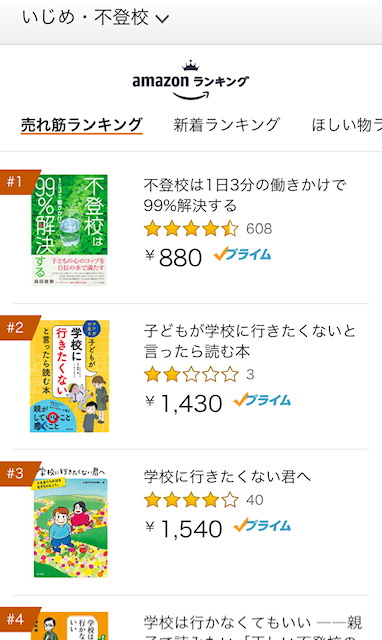Image resolution: width=382 pixels, height=640 pixels.
Task: Open the green 不登校は99%解決する book cover
Action: point(69,231)
